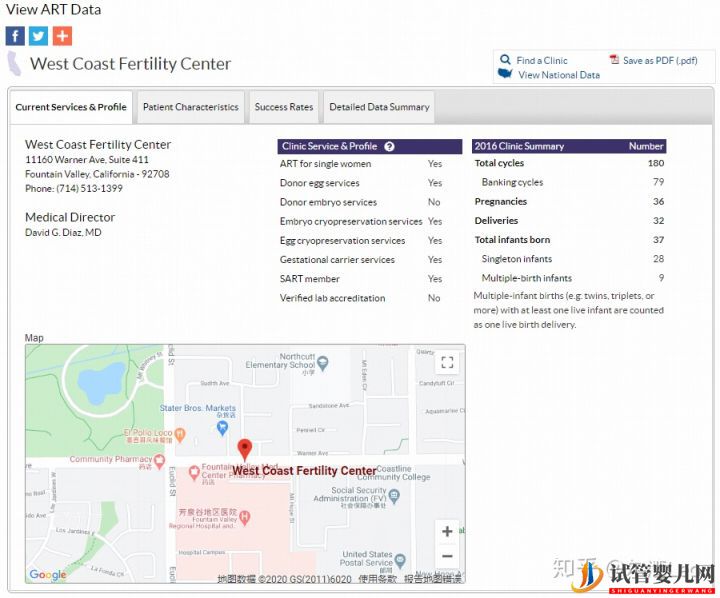Switch to the Patient Characteristics tab

tap(190, 107)
